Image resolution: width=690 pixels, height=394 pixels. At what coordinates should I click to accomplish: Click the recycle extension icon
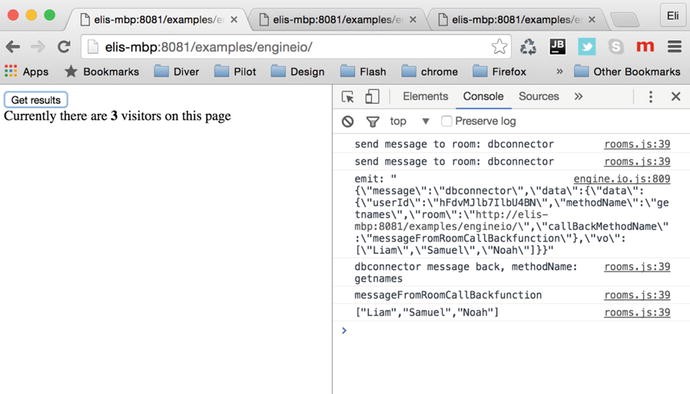coord(528,47)
